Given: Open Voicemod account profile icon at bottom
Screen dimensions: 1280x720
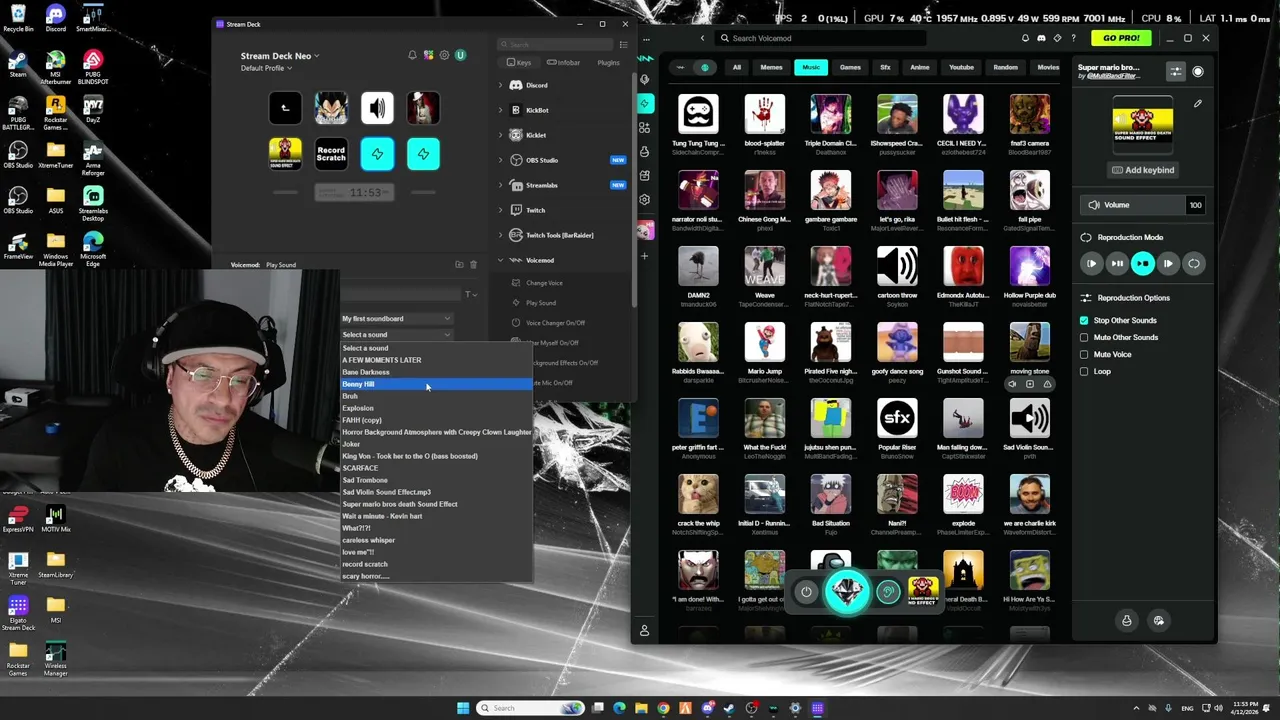Looking at the screenshot, I should [645, 631].
